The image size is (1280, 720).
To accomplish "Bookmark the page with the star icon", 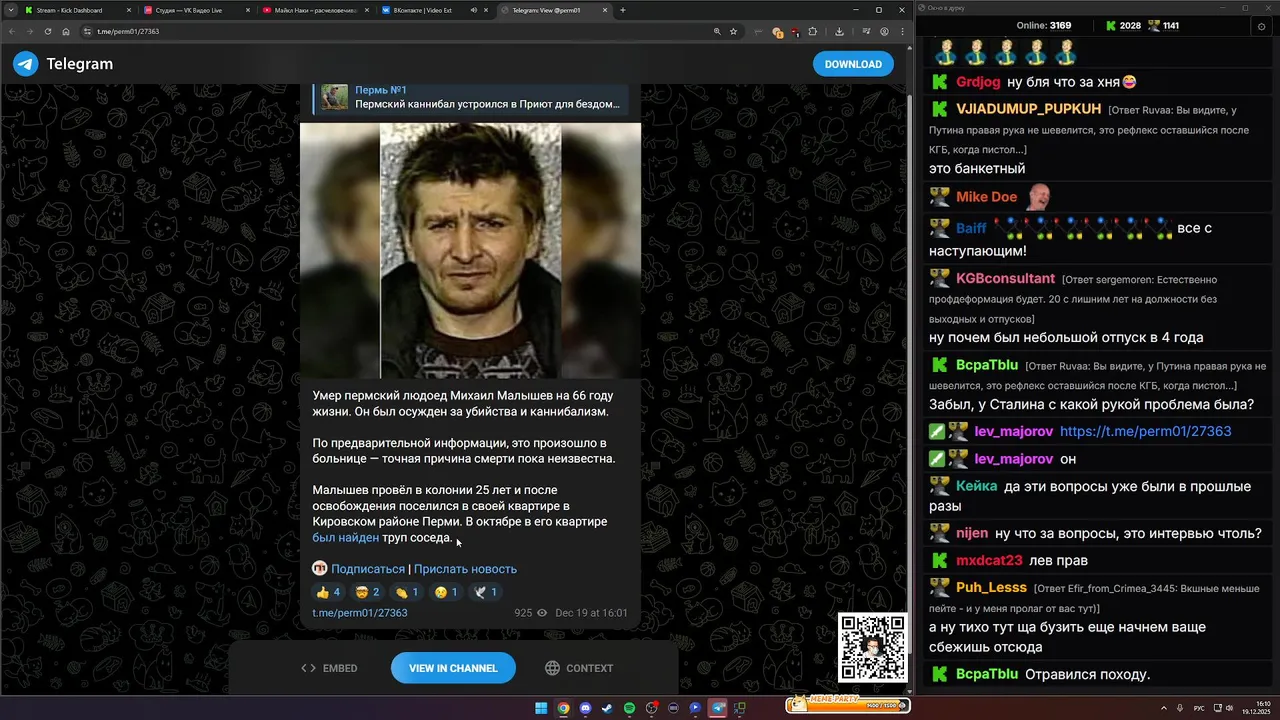I will 733,31.
